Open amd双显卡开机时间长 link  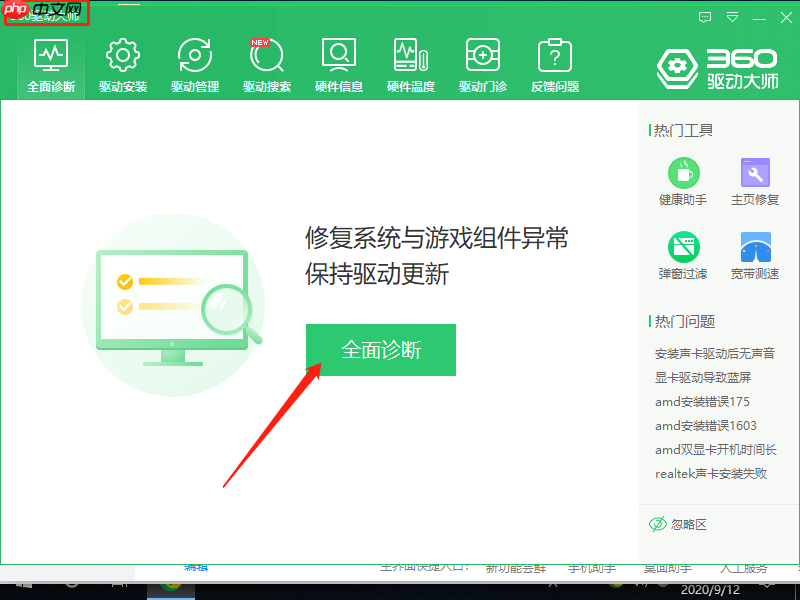tap(715, 449)
